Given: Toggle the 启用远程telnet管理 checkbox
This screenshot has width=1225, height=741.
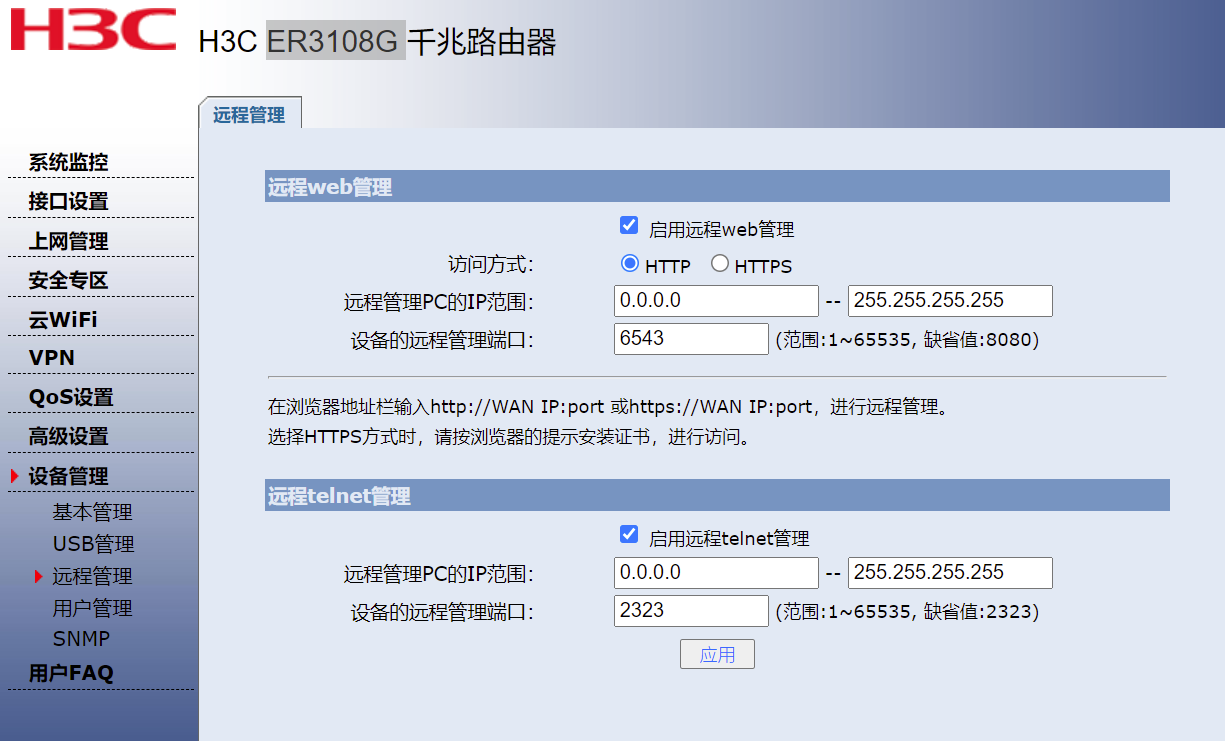Looking at the screenshot, I should point(629,534).
